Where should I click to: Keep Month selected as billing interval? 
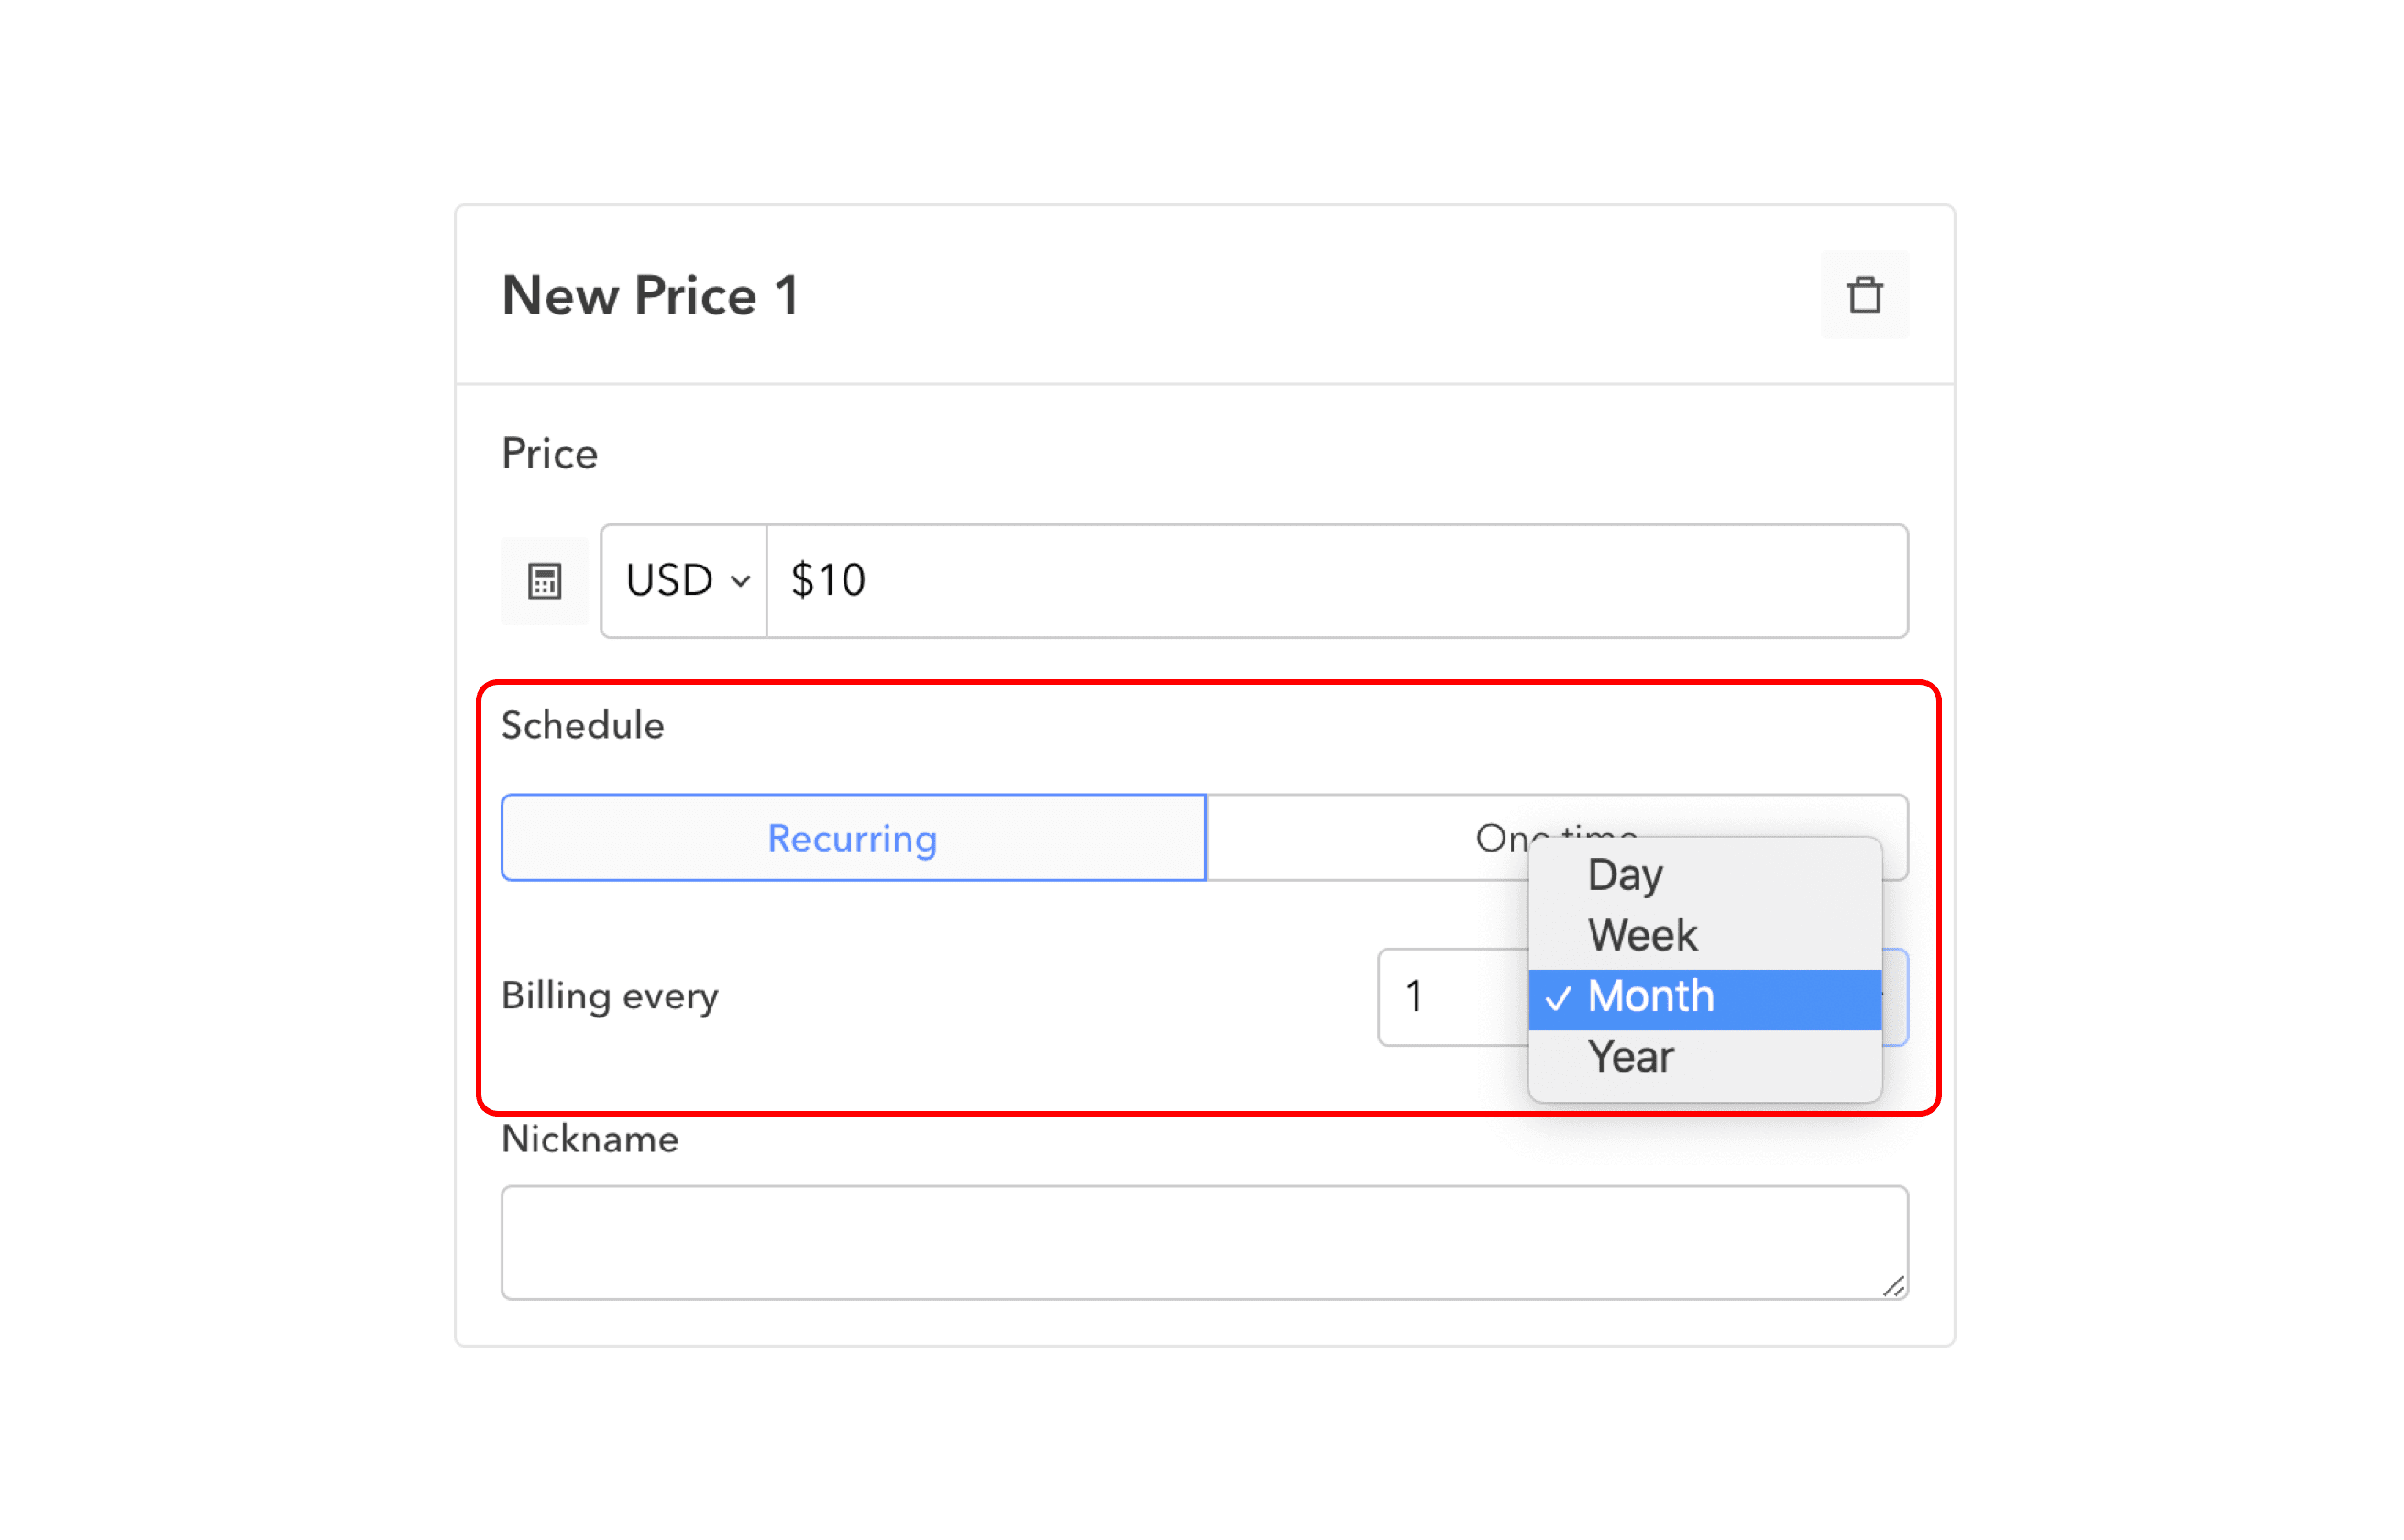[x=1650, y=996]
